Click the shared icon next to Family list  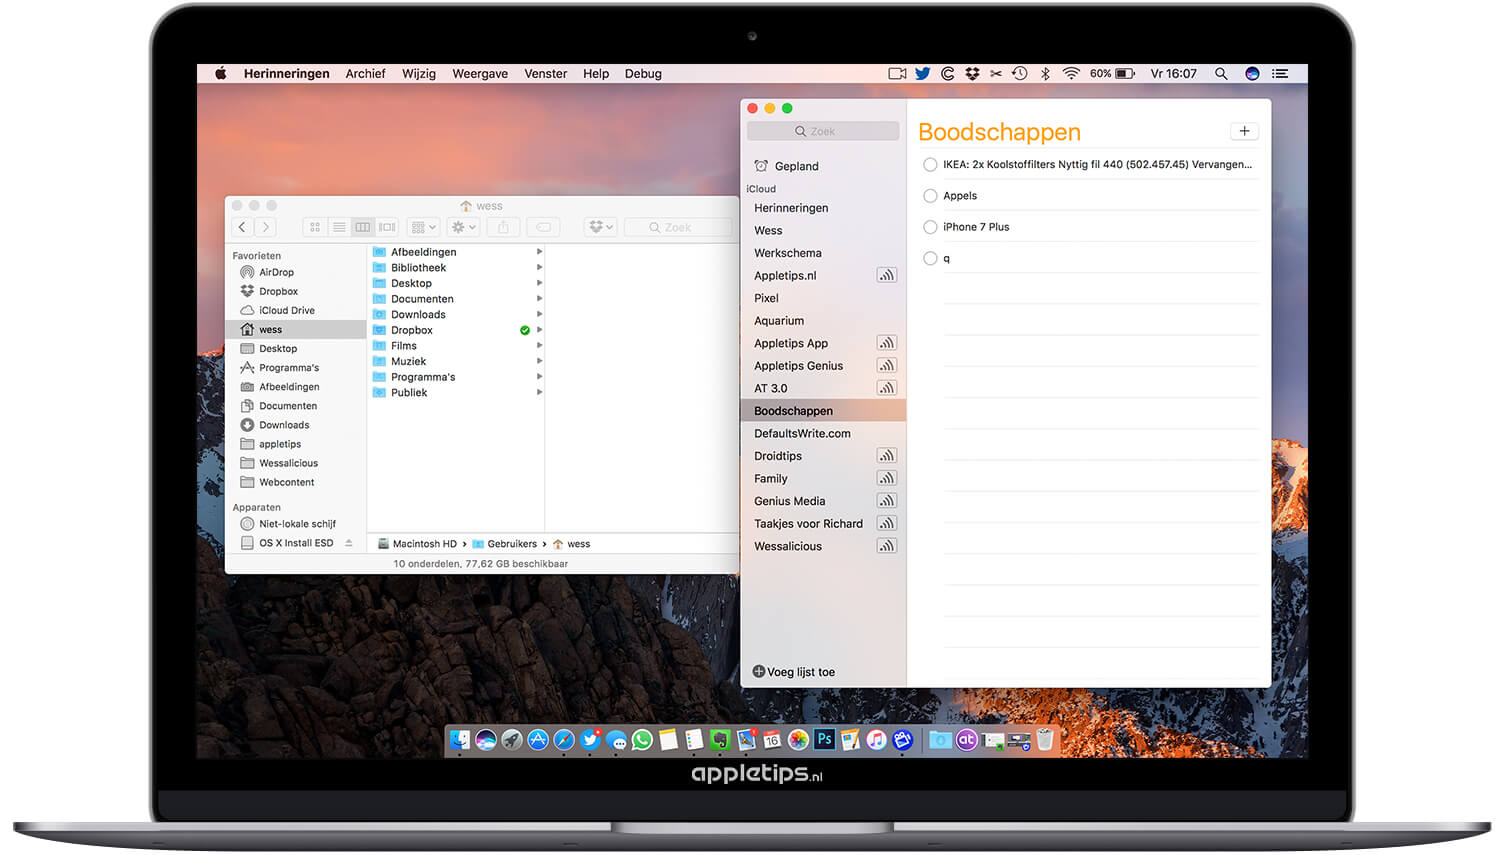(886, 478)
